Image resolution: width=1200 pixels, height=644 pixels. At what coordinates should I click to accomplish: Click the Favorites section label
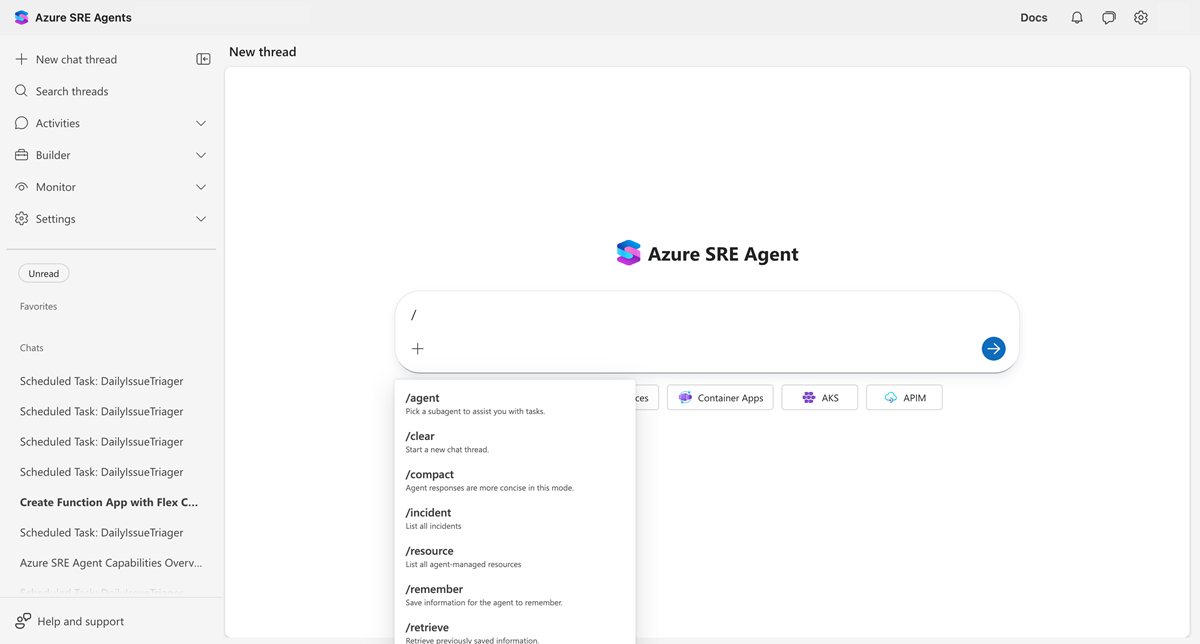pos(38,306)
